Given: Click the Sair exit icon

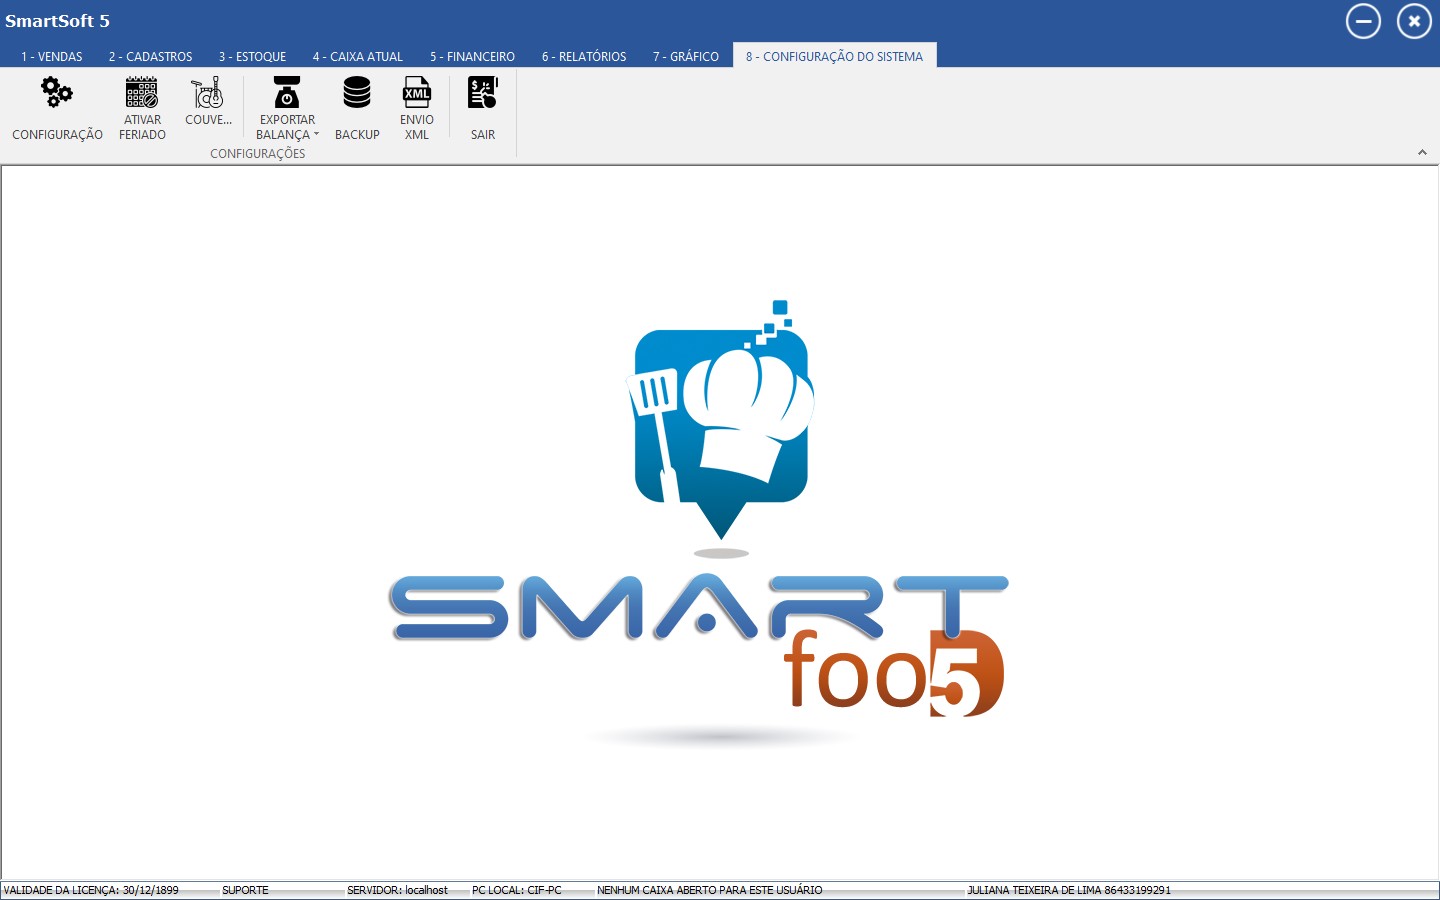Looking at the screenshot, I should pyautogui.click(x=483, y=93).
